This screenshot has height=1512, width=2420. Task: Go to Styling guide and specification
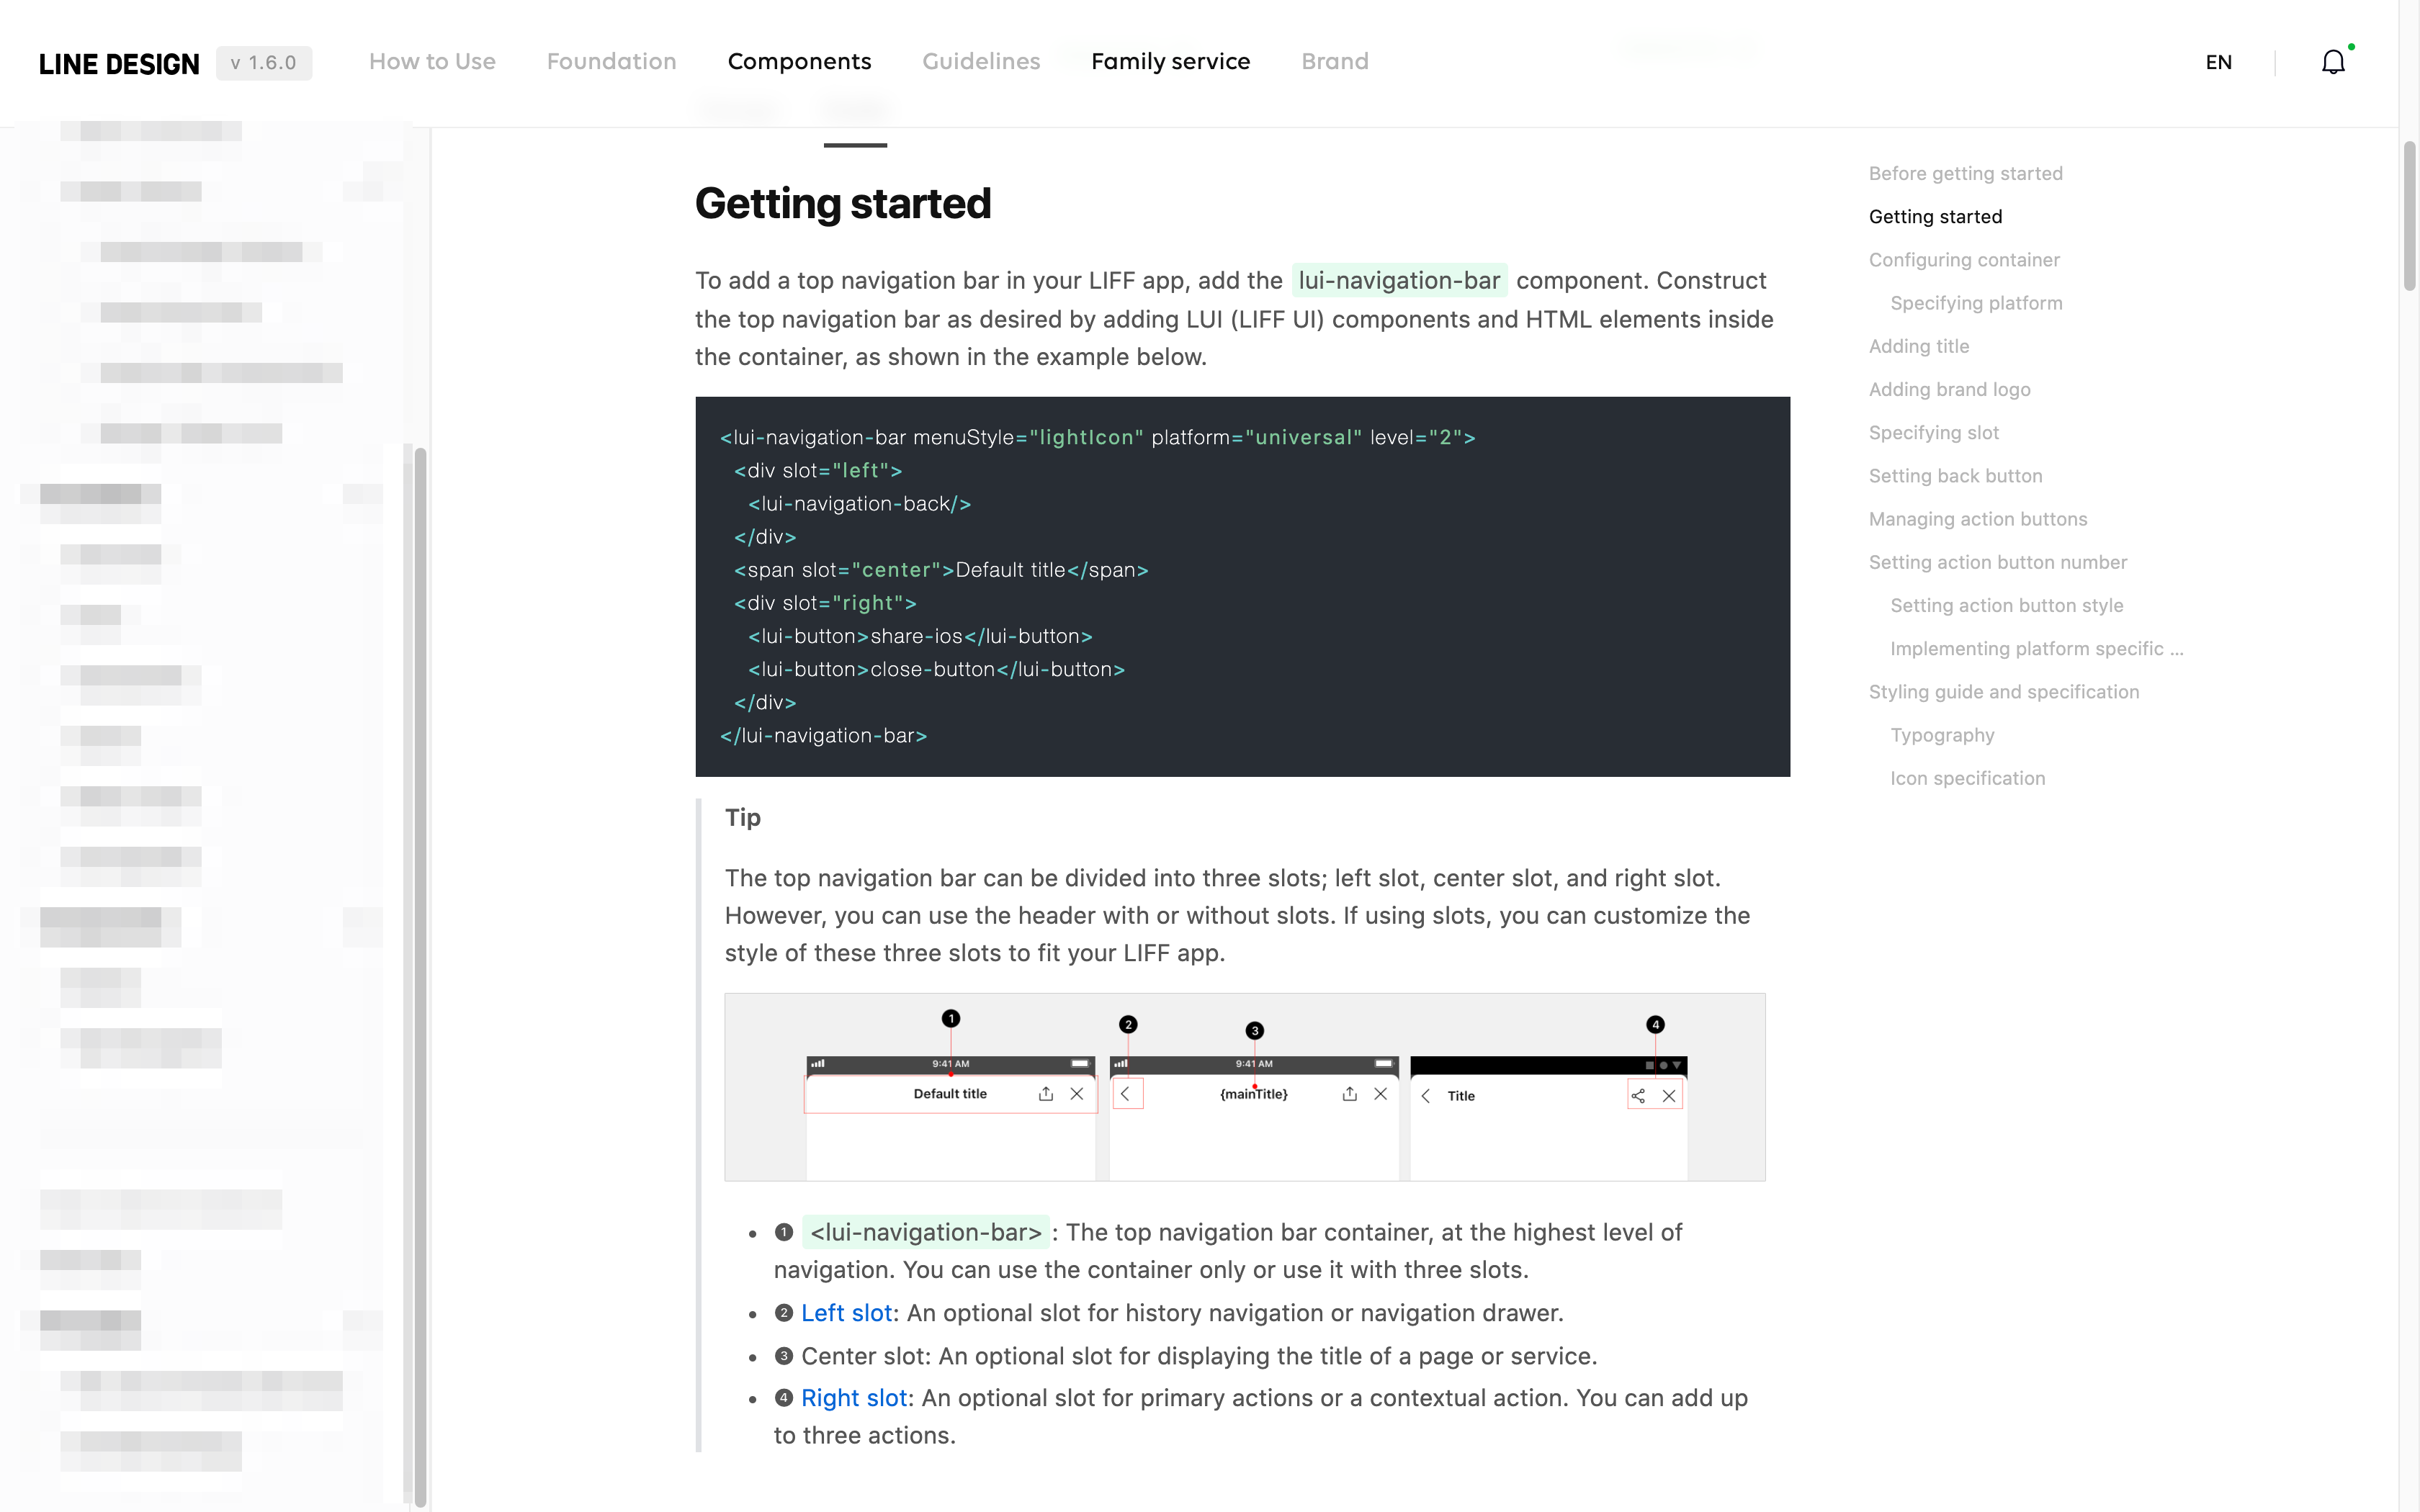[x=2003, y=692]
